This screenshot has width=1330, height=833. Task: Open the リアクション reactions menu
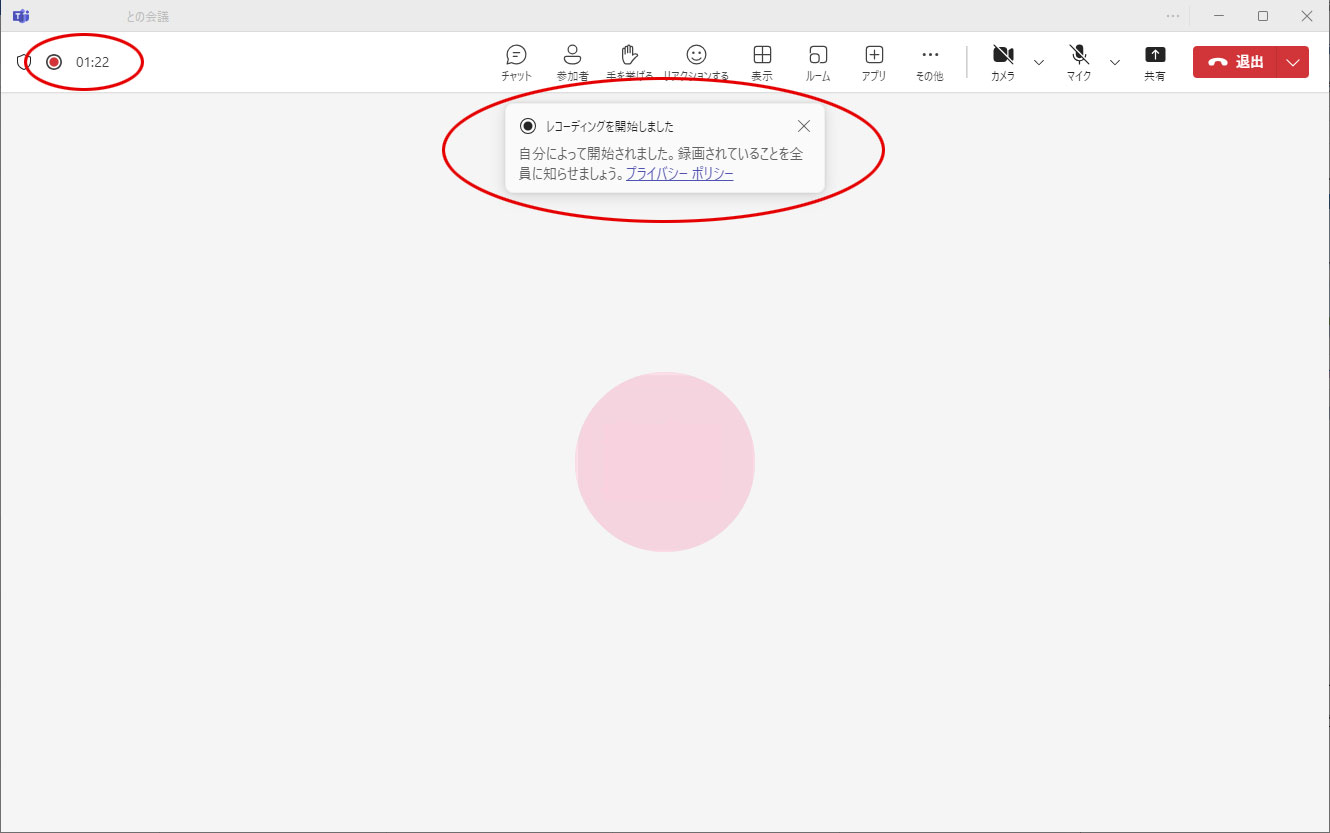coord(696,61)
